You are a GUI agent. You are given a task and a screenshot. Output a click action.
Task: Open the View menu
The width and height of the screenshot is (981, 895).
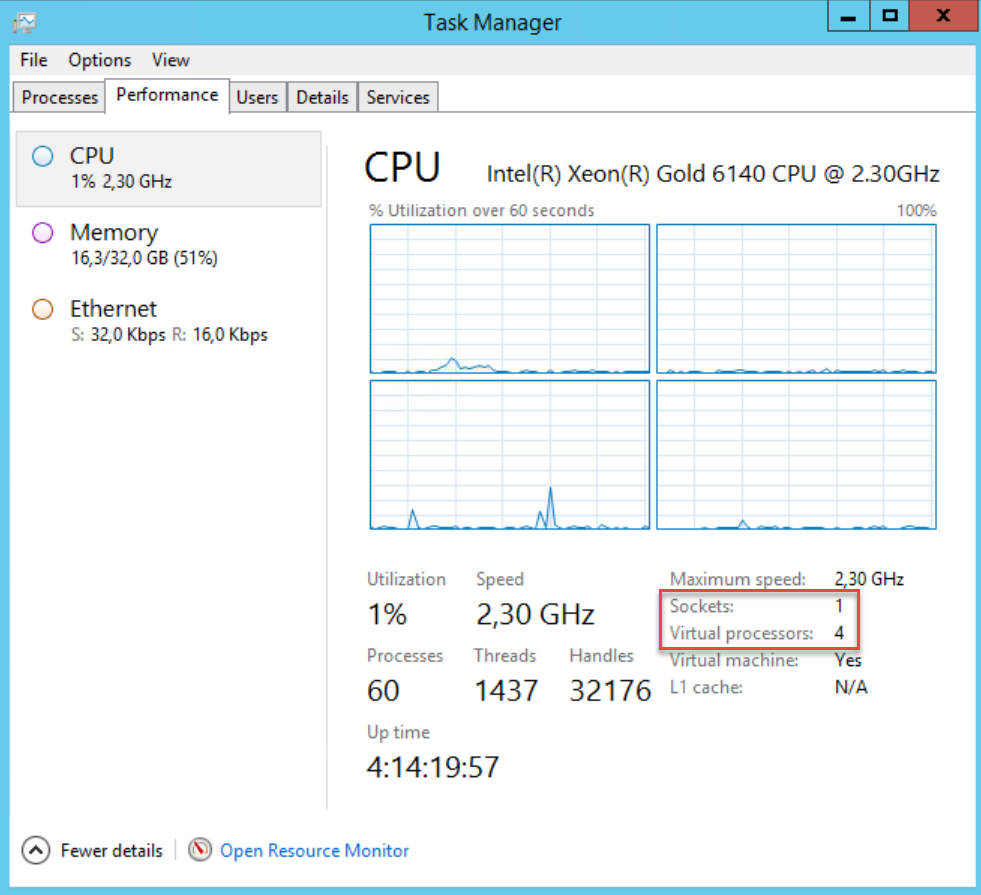[170, 60]
